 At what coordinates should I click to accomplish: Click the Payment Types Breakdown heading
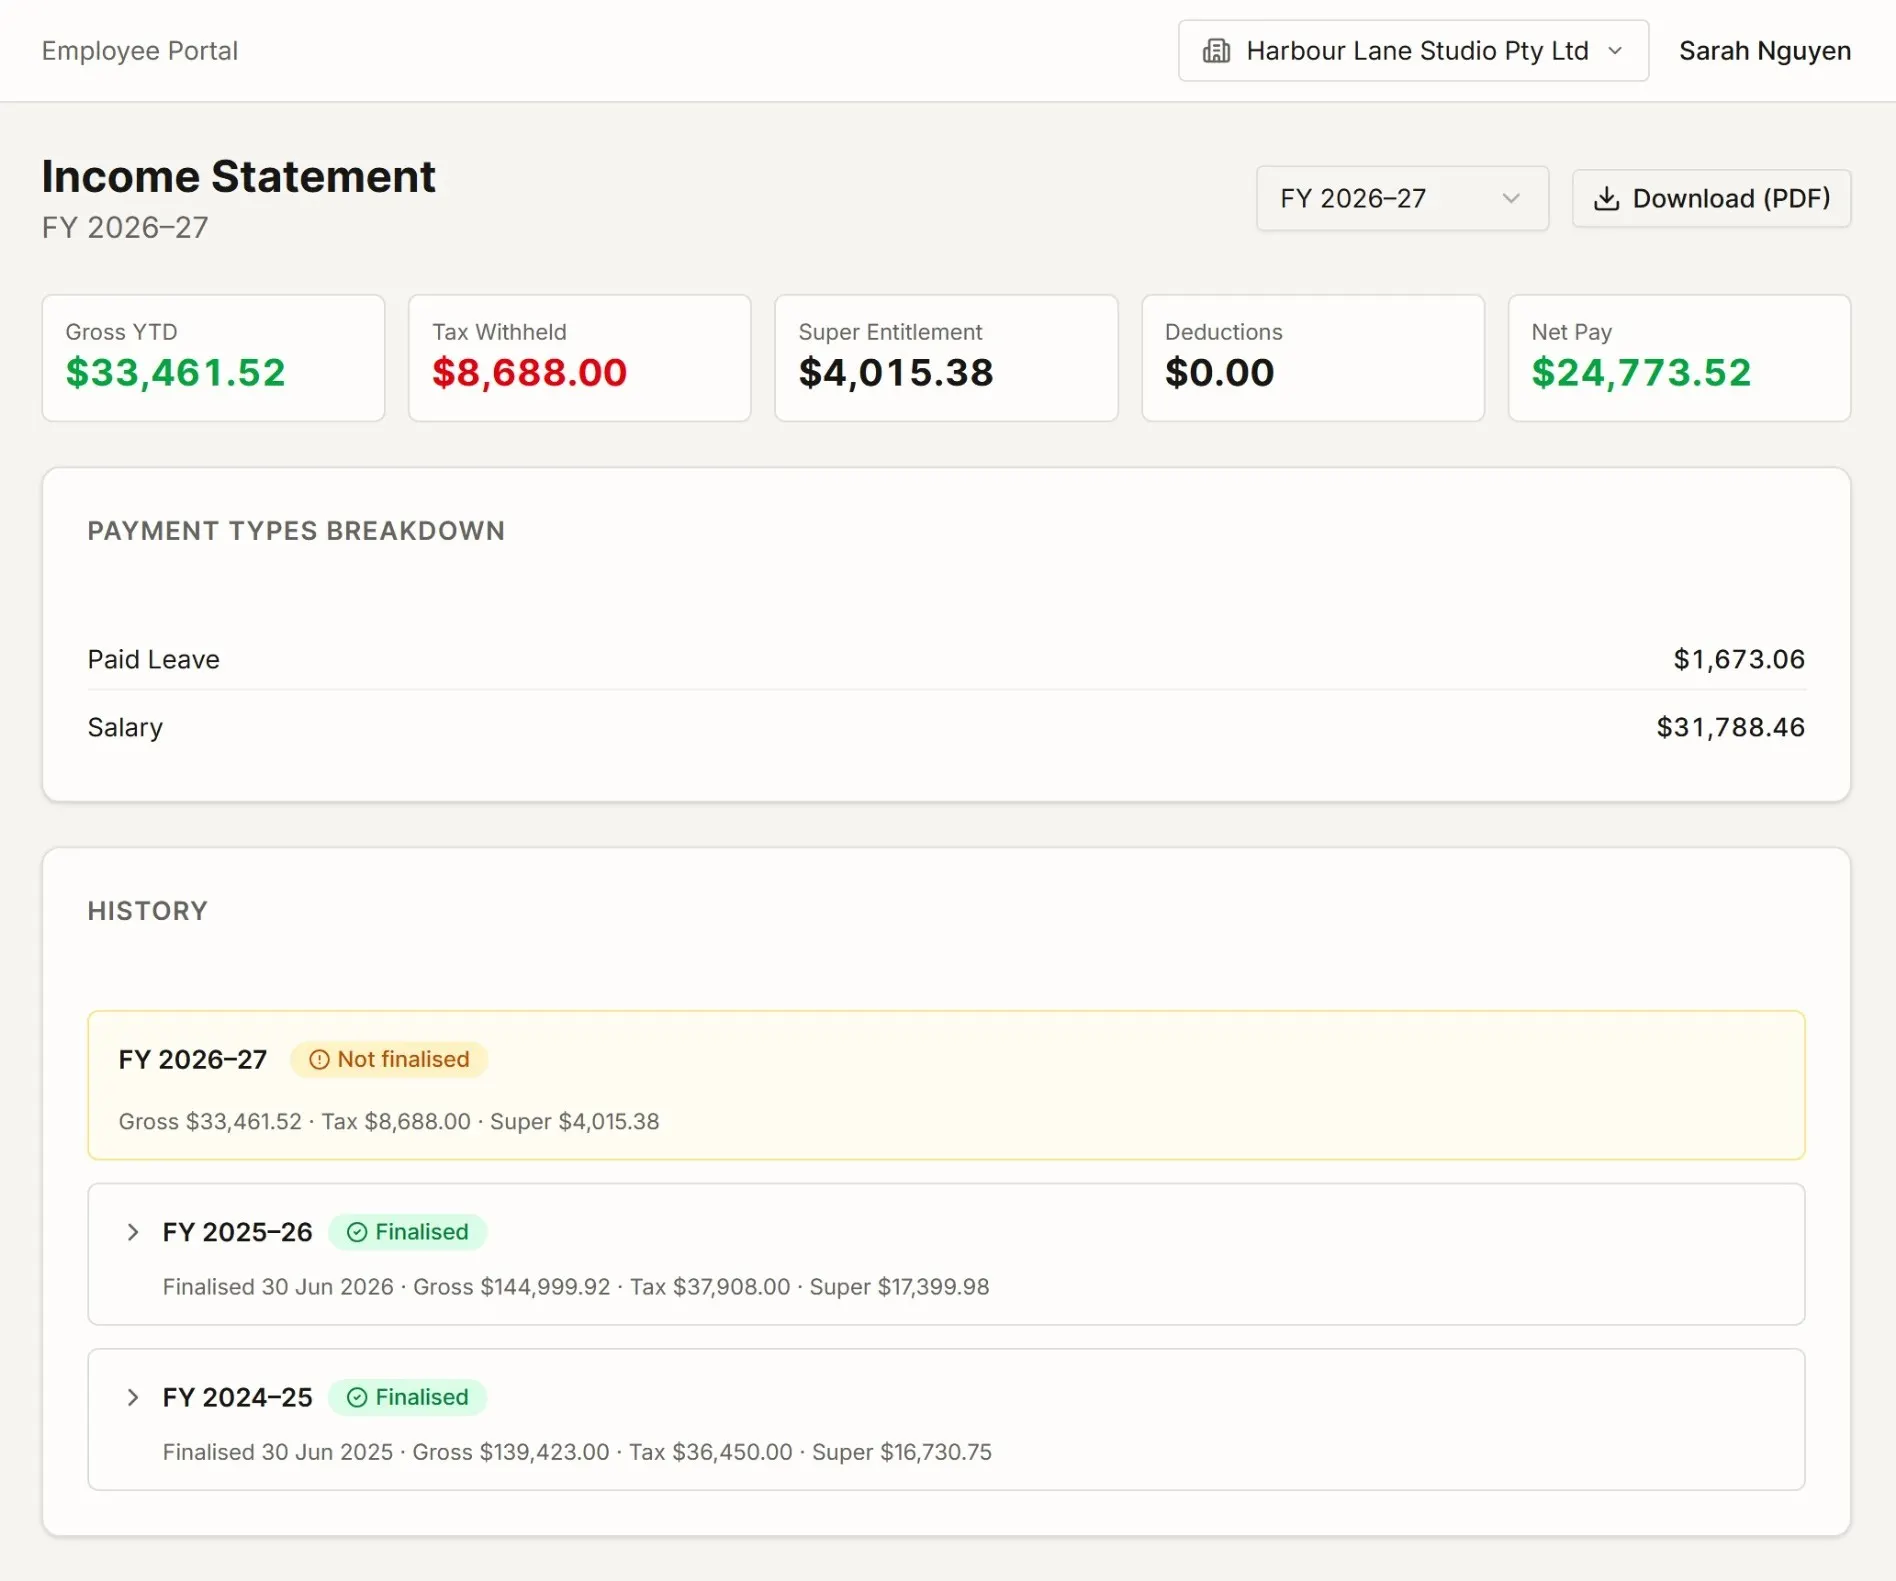click(x=296, y=531)
